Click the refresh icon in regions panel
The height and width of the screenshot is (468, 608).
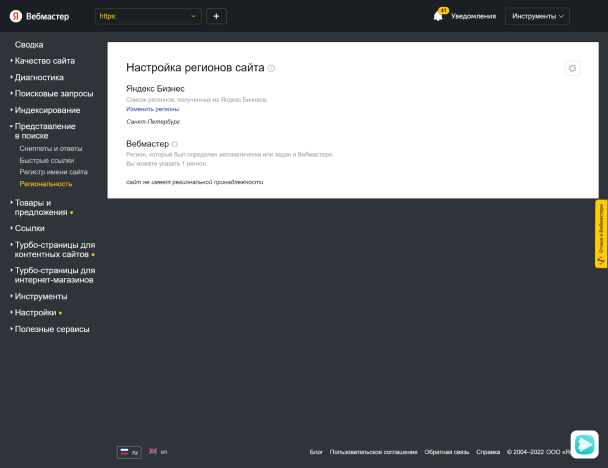[572, 68]
